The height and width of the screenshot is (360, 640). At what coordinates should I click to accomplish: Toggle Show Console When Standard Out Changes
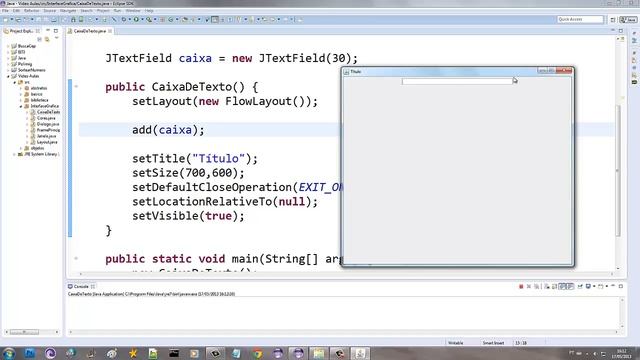[562, 287]
